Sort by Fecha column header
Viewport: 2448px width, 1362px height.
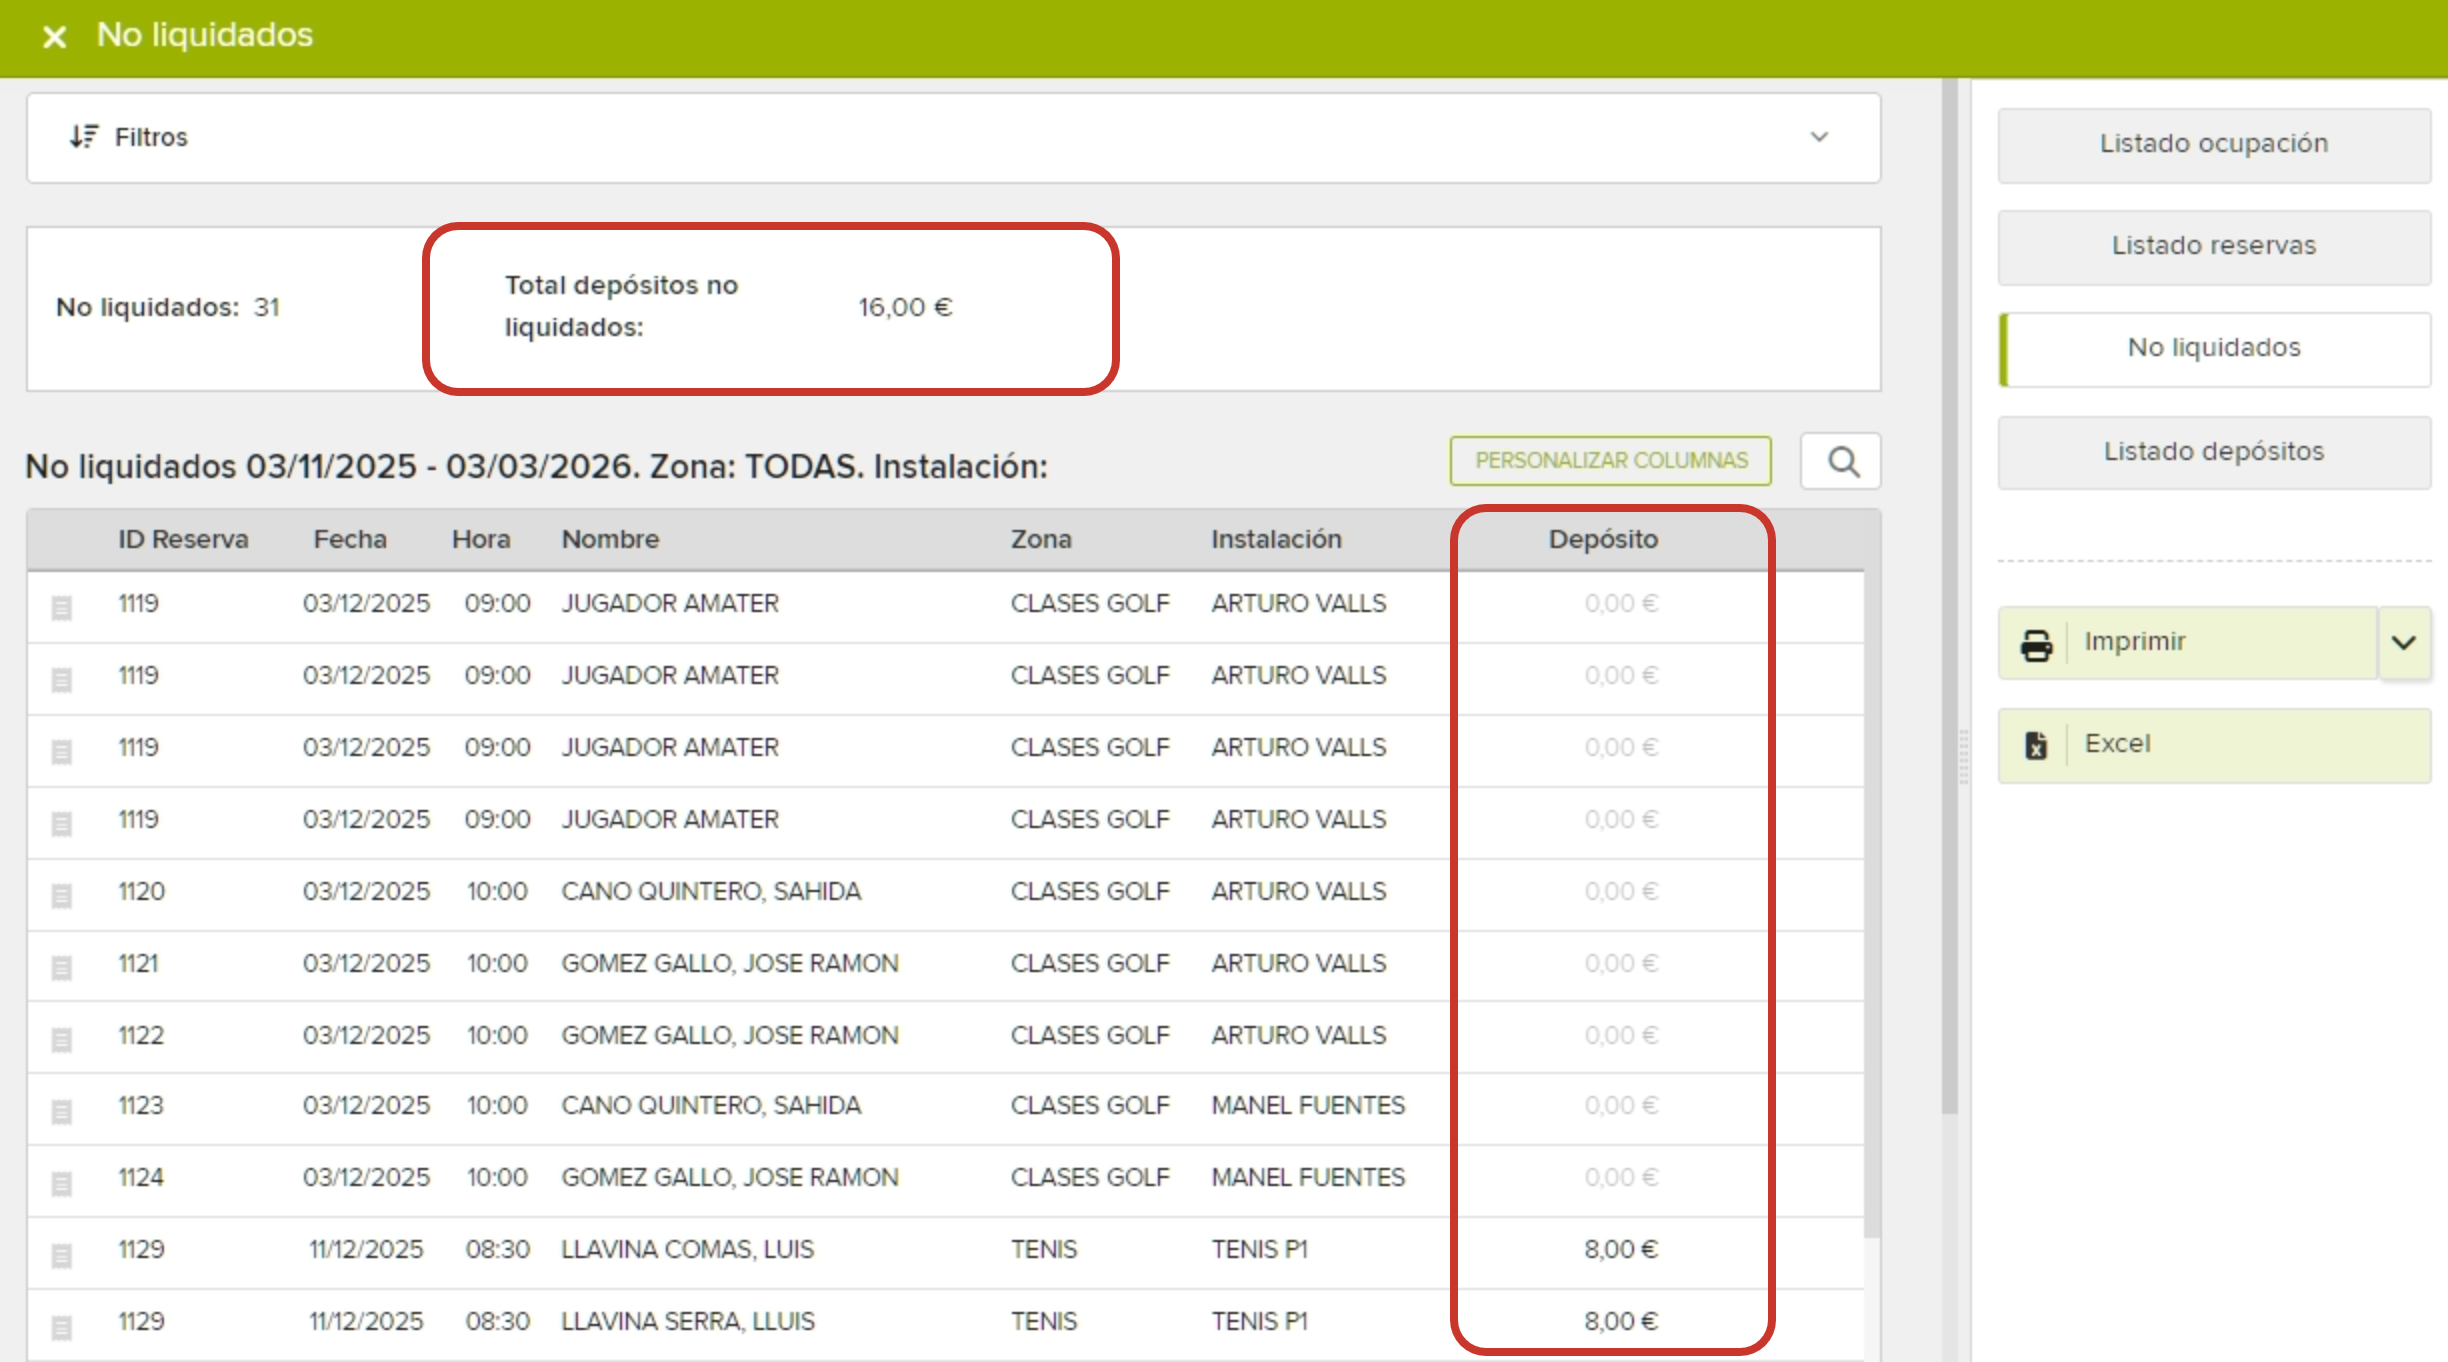pos(349,539)
